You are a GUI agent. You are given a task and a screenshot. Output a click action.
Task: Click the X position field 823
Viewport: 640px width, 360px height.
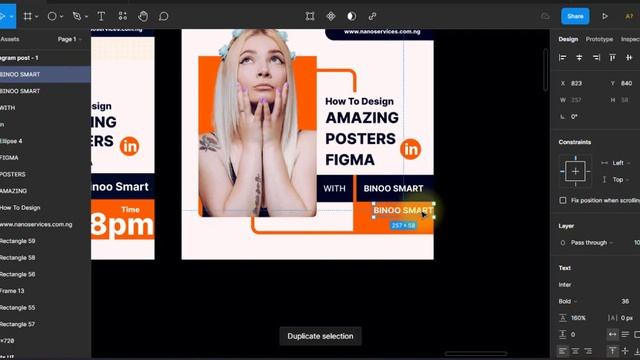[576, 83]
